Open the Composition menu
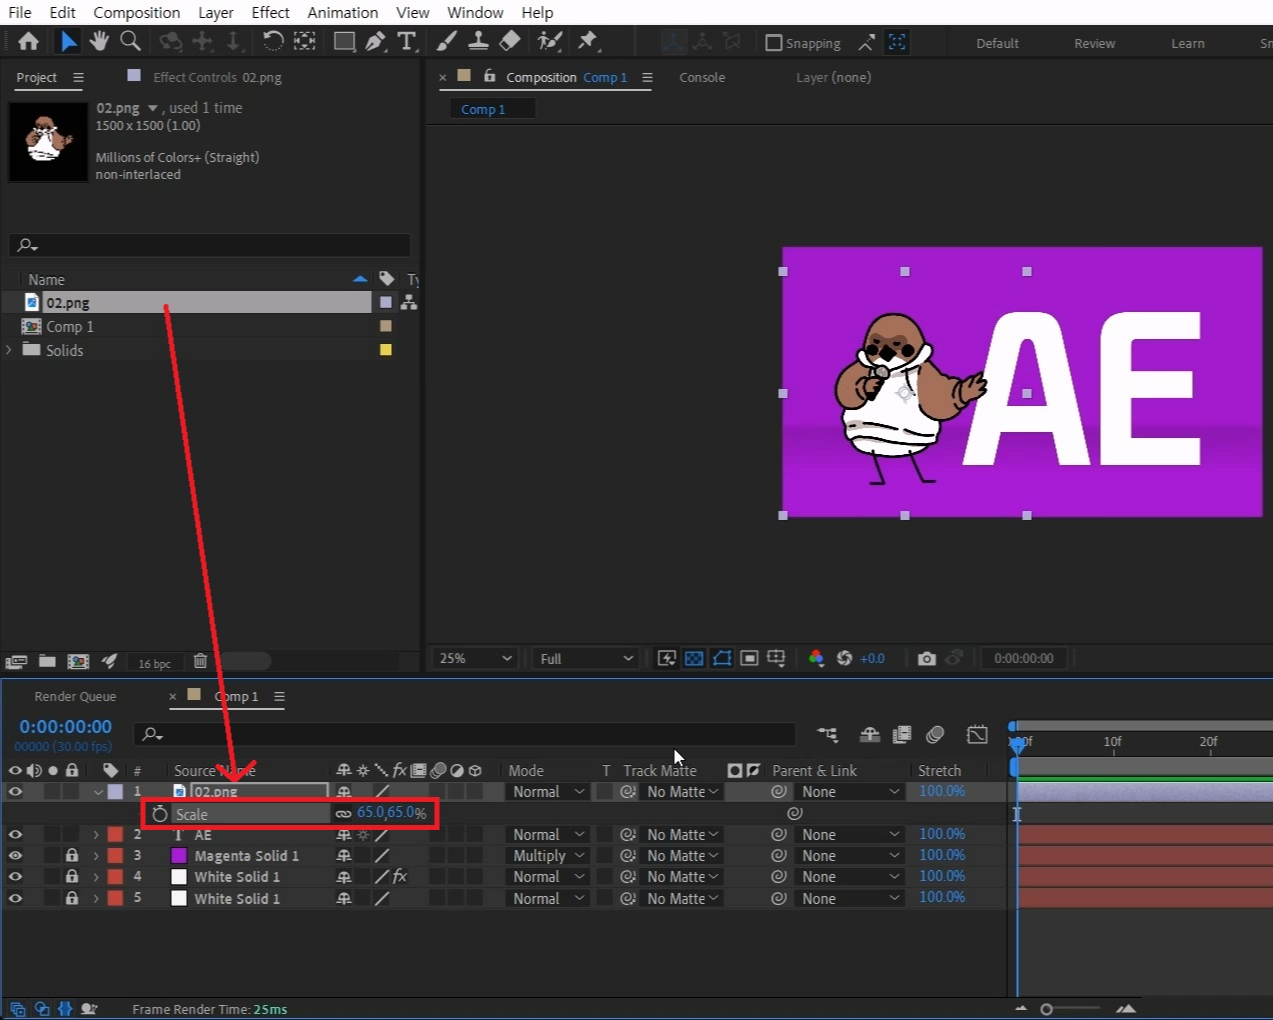1273x1020 pixels. click(x=137, y=12)
